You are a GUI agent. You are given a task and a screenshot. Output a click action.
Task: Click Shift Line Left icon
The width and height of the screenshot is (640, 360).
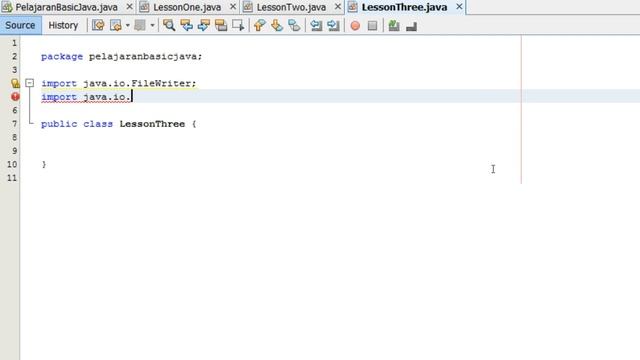(316, 25)
